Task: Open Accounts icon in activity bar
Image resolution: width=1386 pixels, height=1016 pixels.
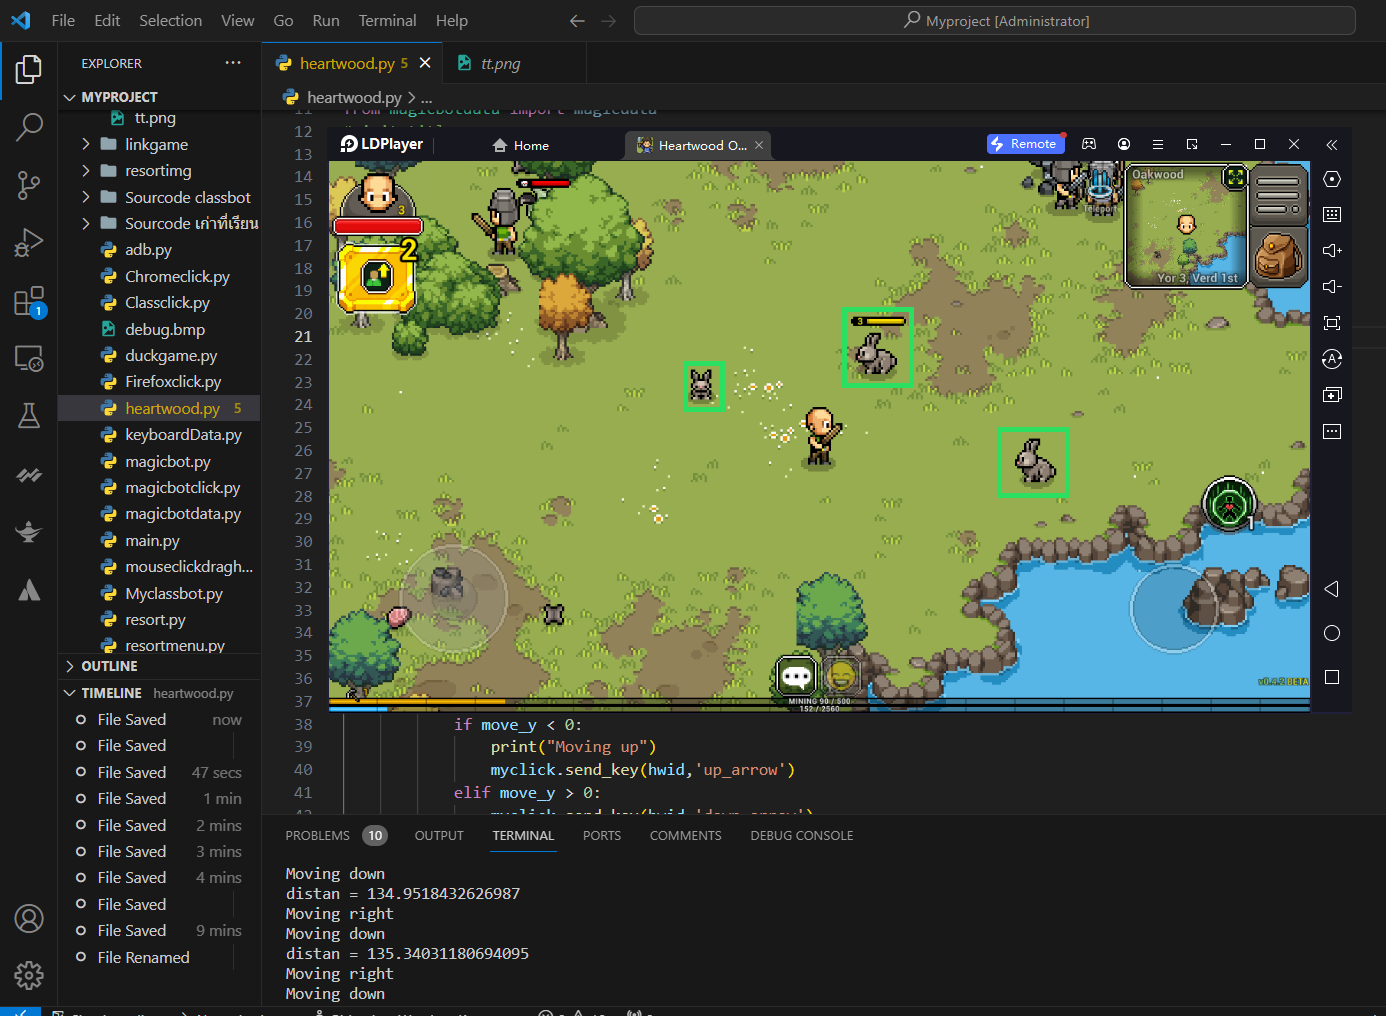Action: click(x=29, y=918)
